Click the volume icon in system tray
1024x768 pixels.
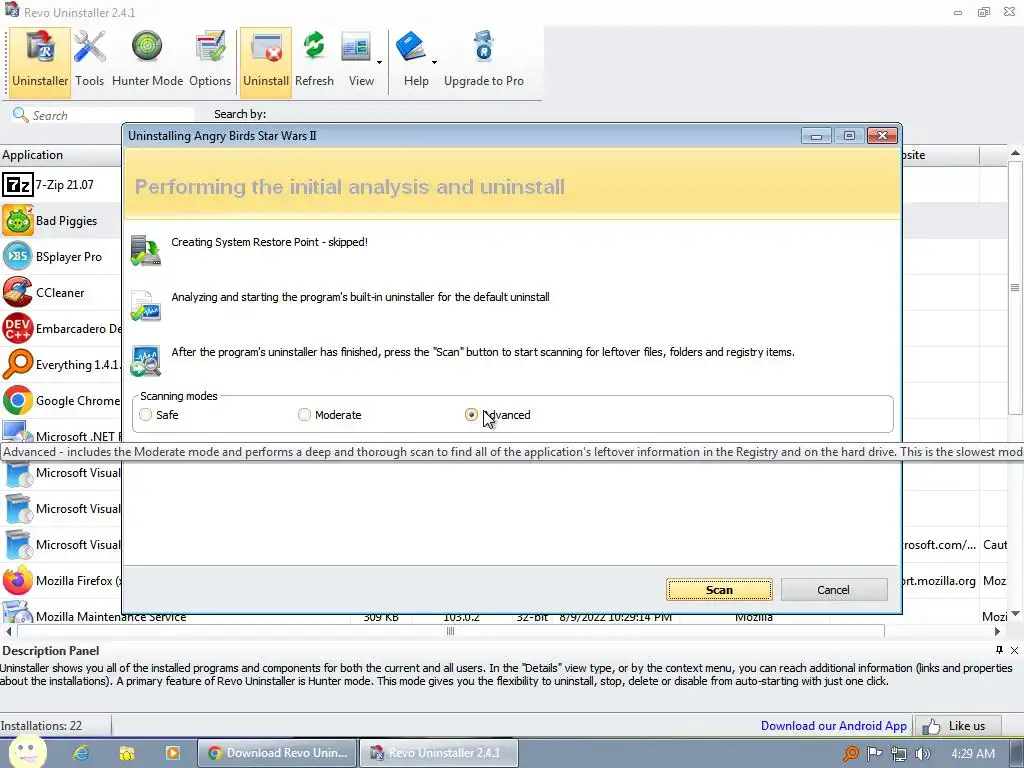click(923, 754)
